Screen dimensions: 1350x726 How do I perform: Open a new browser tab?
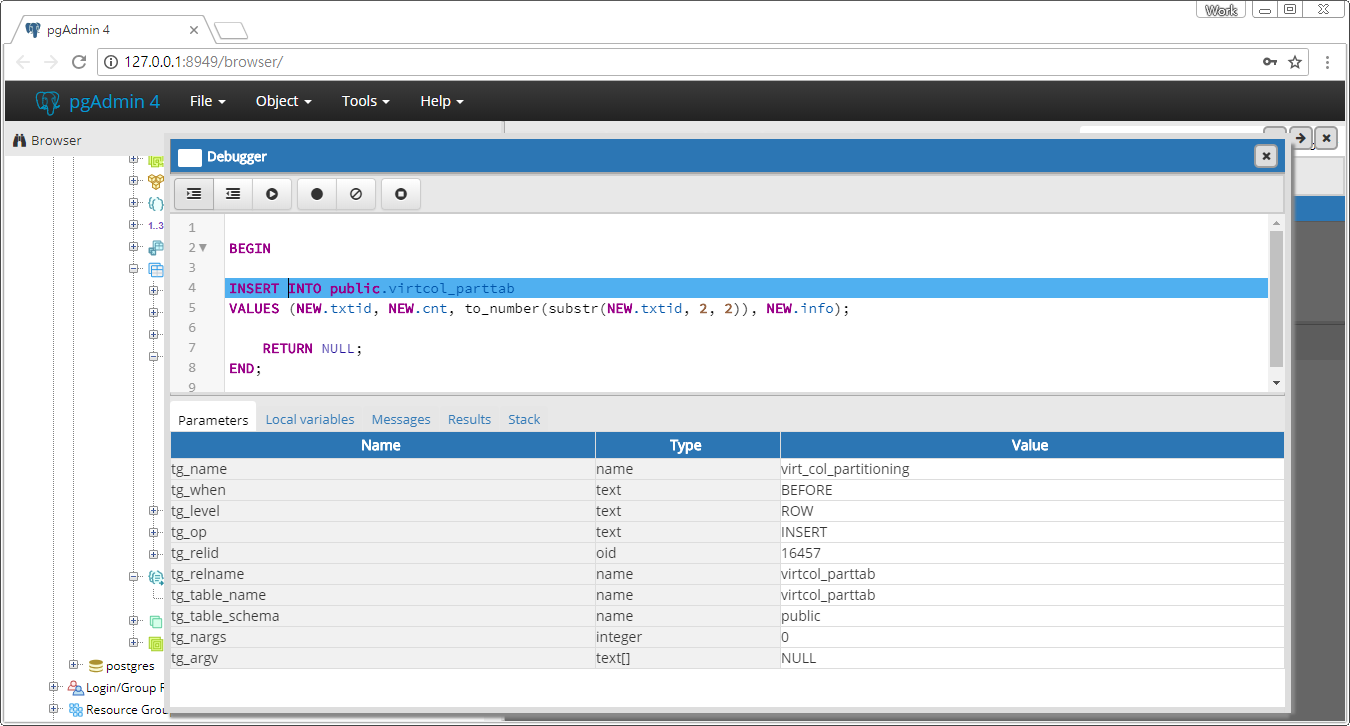click(x=230, y=30)
